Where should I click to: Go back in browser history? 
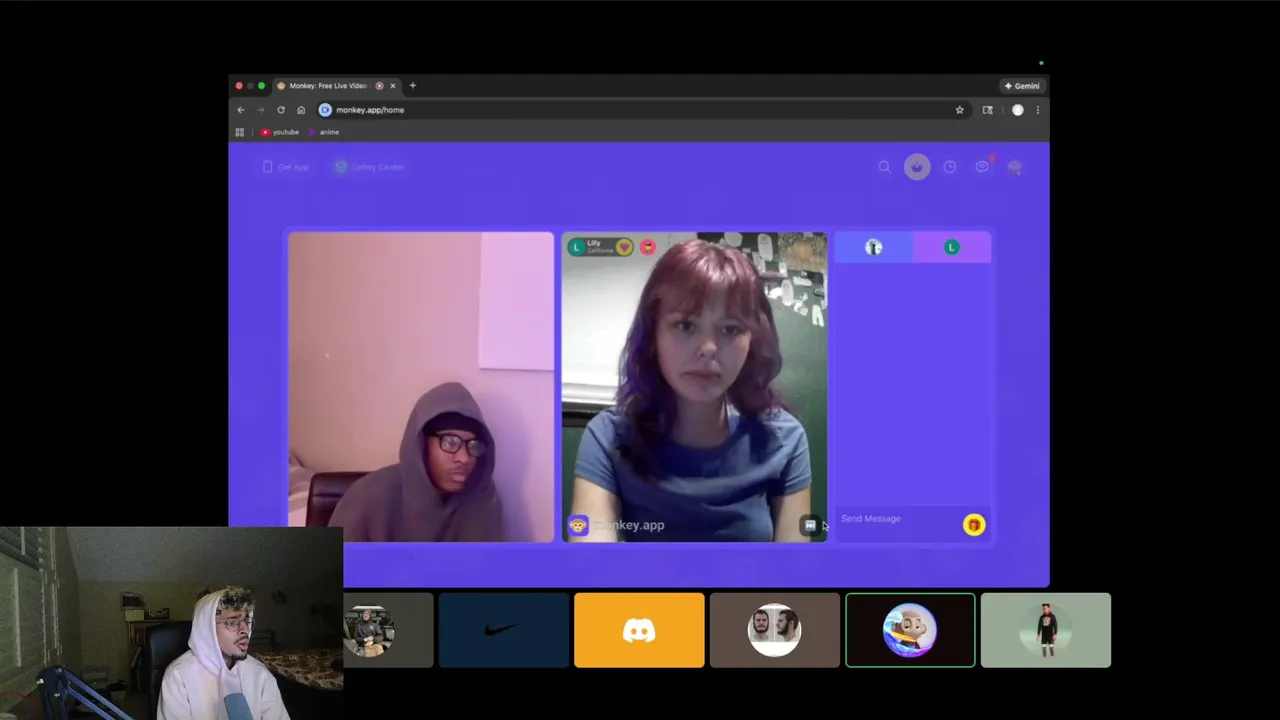[x=241, y=110]
